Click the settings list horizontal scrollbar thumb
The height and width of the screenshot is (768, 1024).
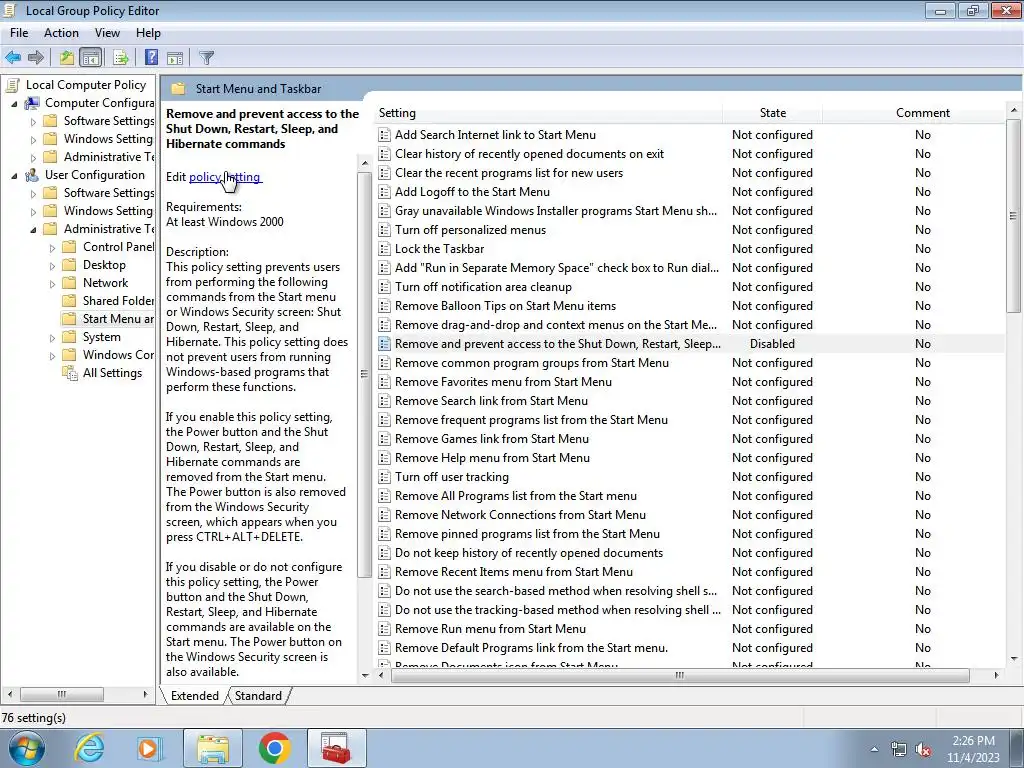click(680, 675)
